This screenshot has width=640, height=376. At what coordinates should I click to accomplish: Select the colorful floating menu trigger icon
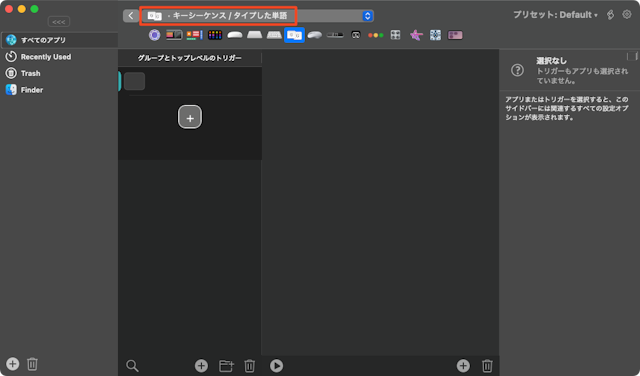pos(194,35)
